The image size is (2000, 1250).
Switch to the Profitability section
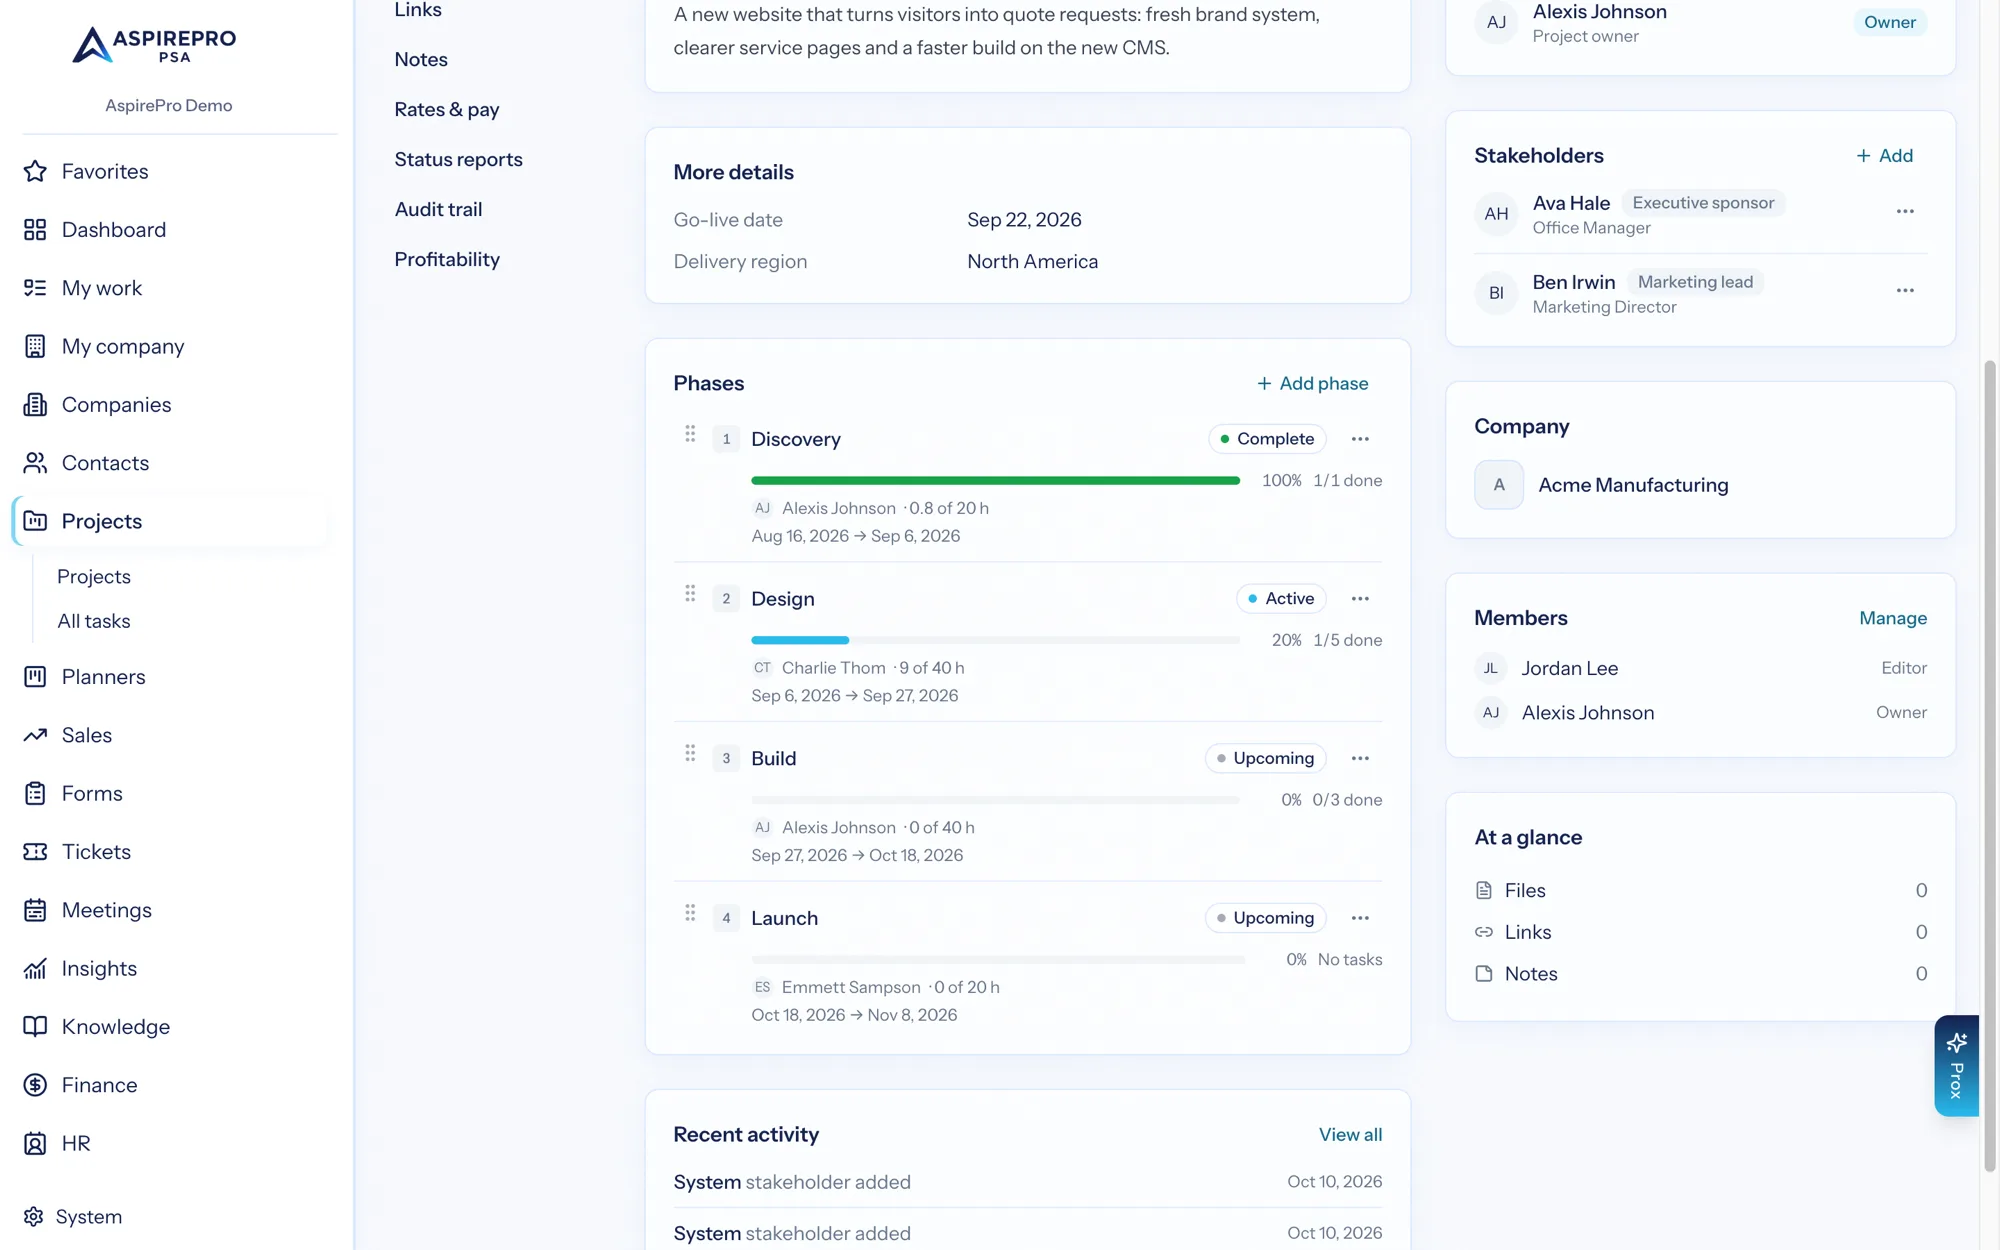coord(447,259)
